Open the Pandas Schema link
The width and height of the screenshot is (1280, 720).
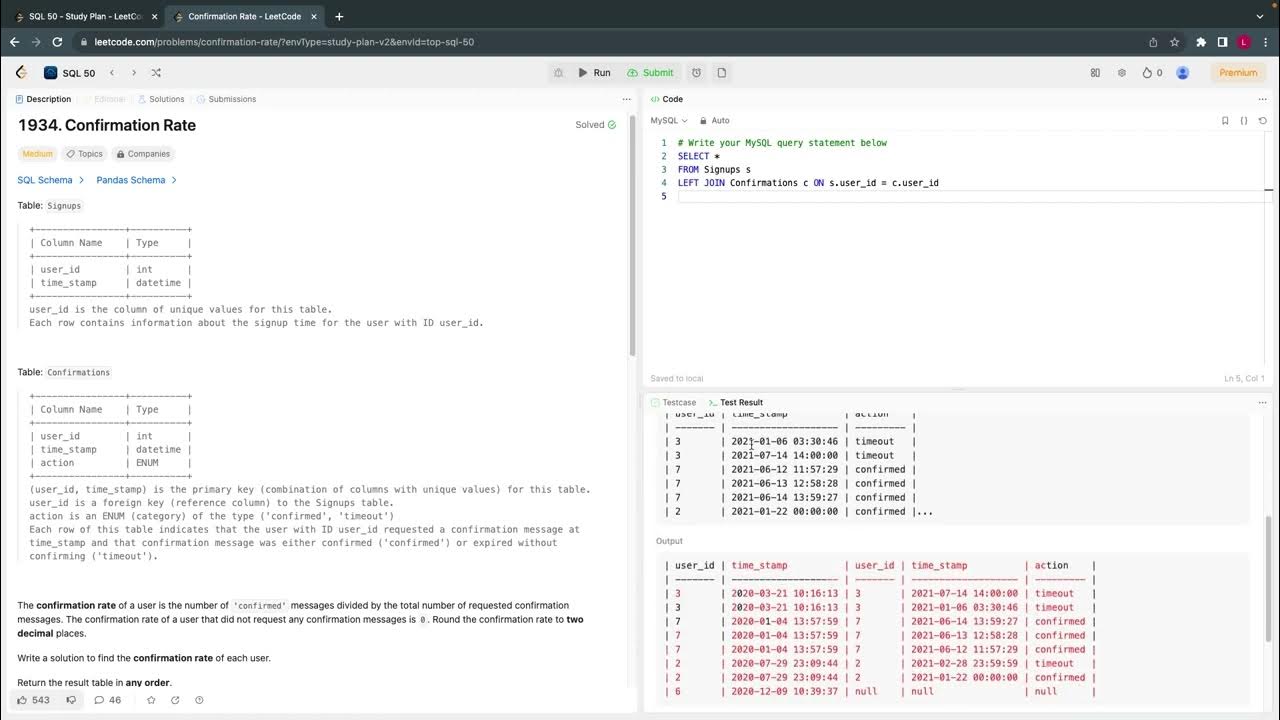click(x=137, y=180)
